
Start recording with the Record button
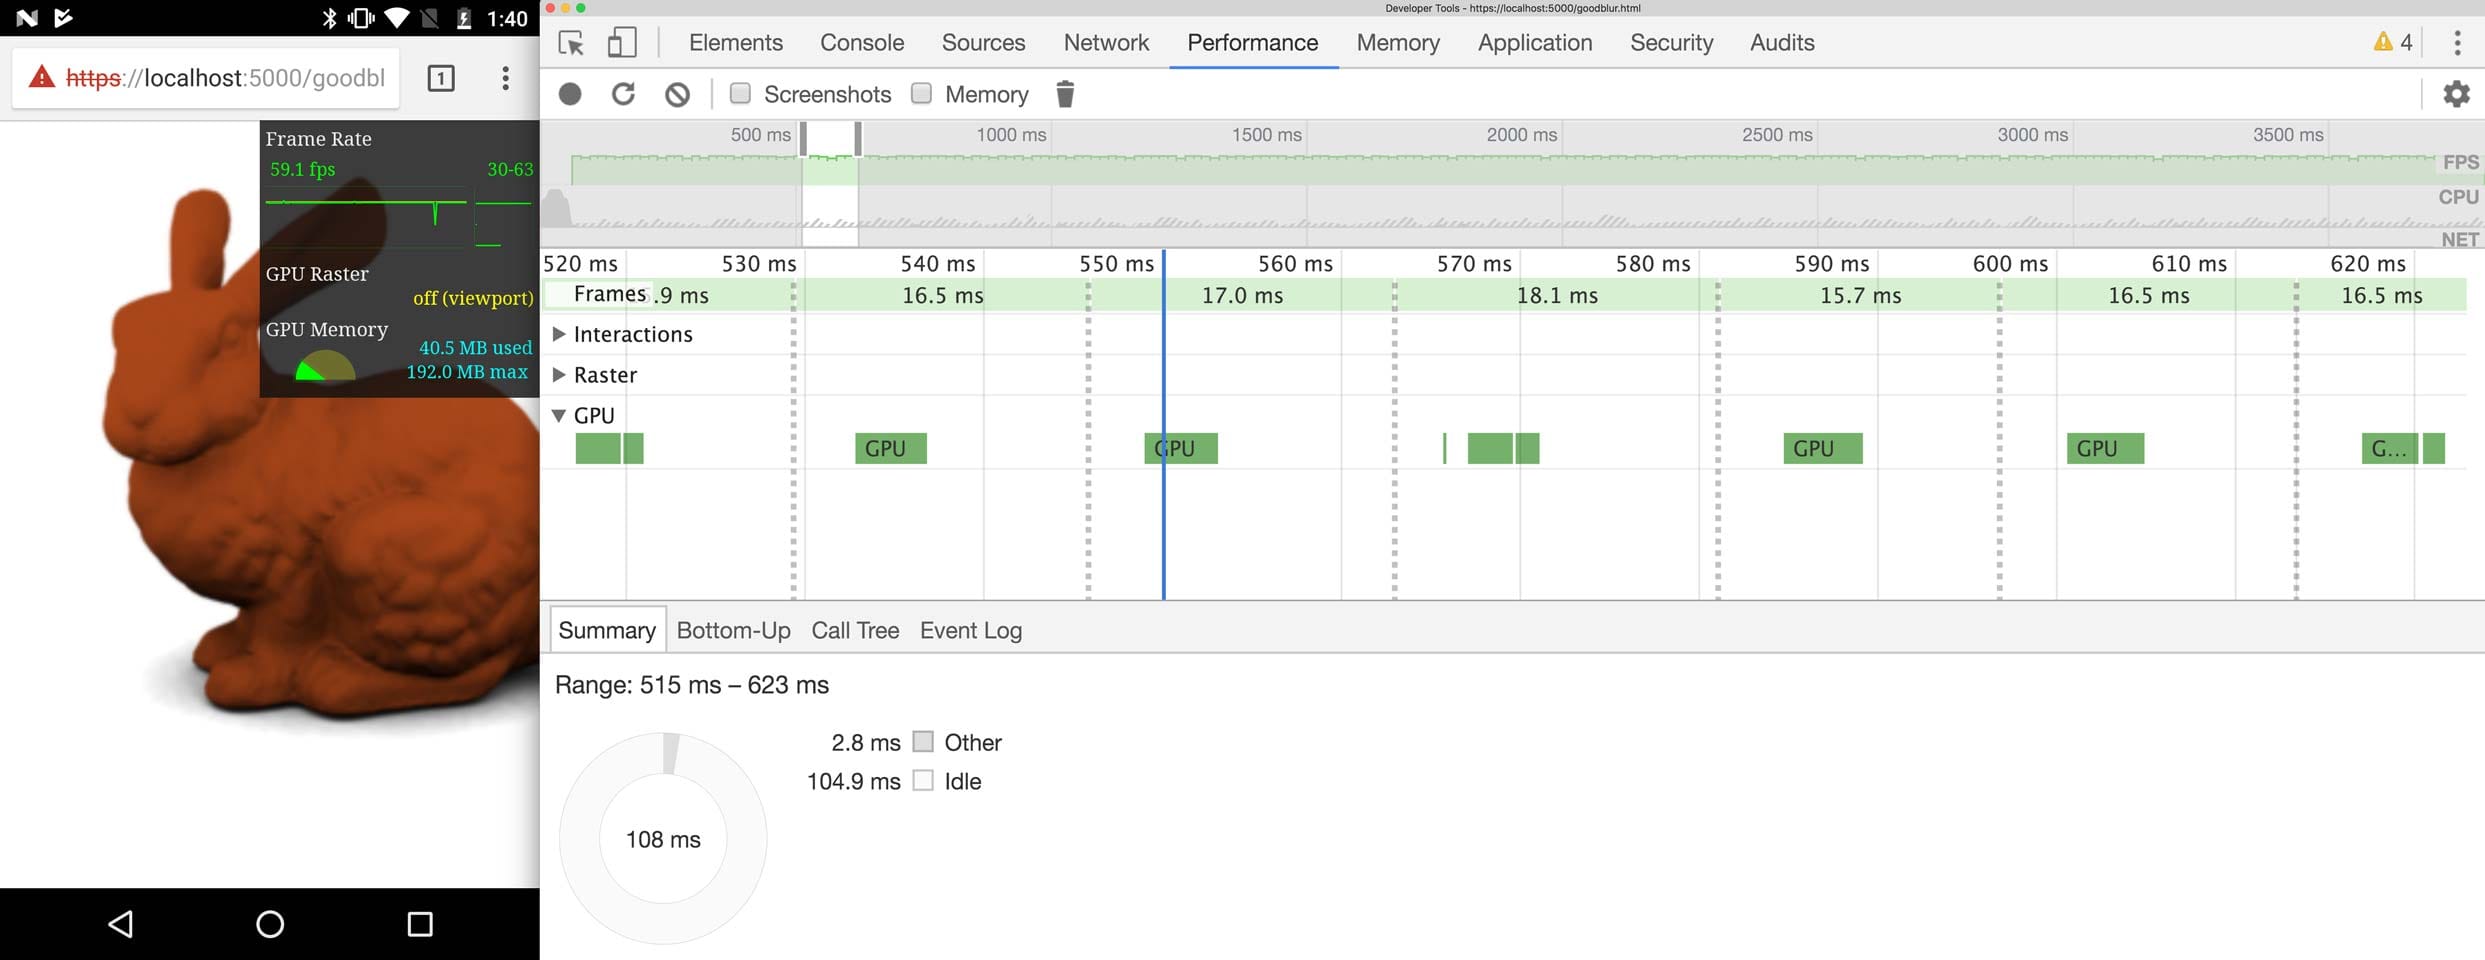[x=570, y=94]
